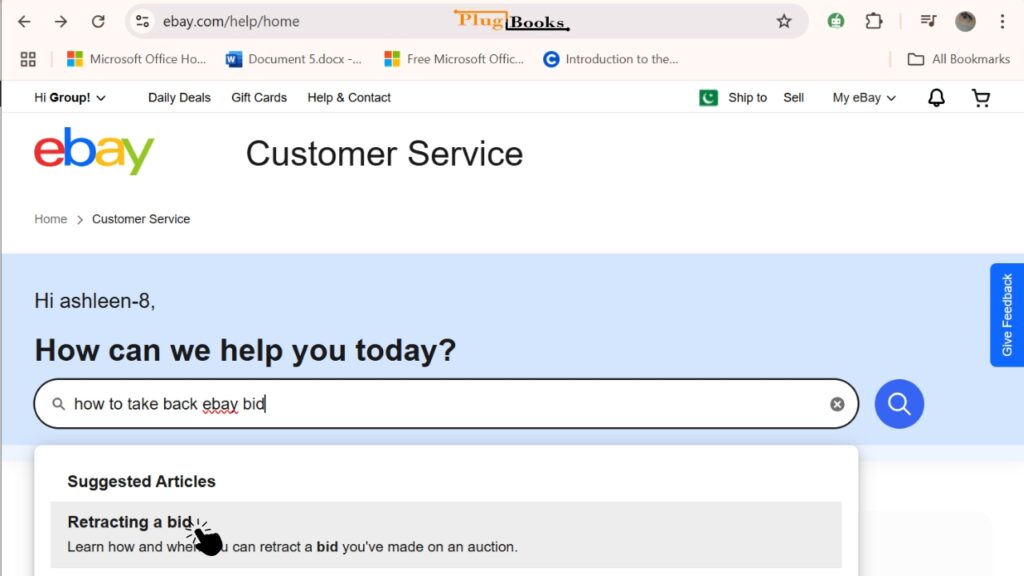Select the Retracting a bid suggested article
The width and height of the screenshot is (1024, 576).
coord(446,534)
